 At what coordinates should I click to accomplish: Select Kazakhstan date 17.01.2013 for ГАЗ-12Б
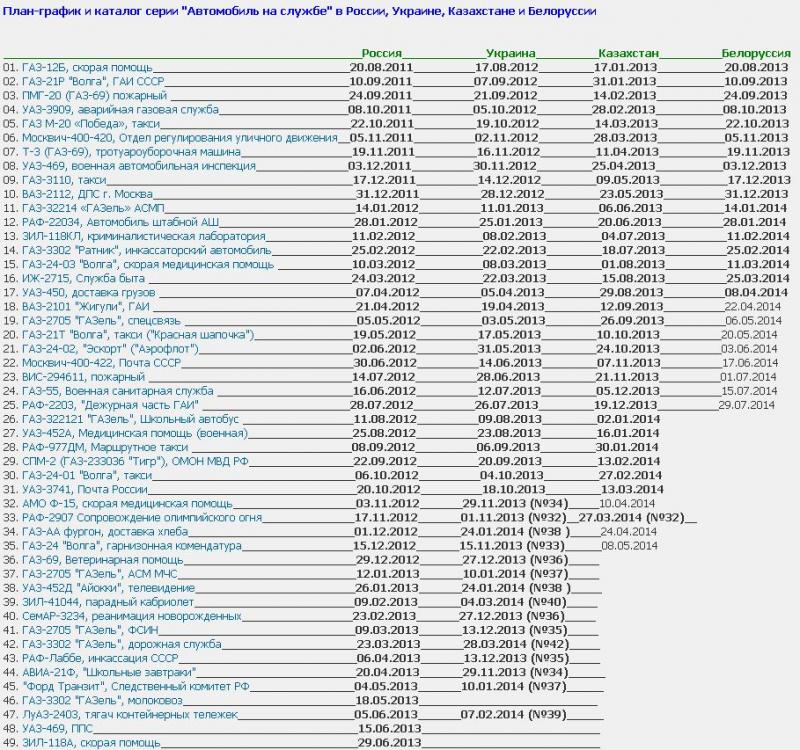pos(625,67)
